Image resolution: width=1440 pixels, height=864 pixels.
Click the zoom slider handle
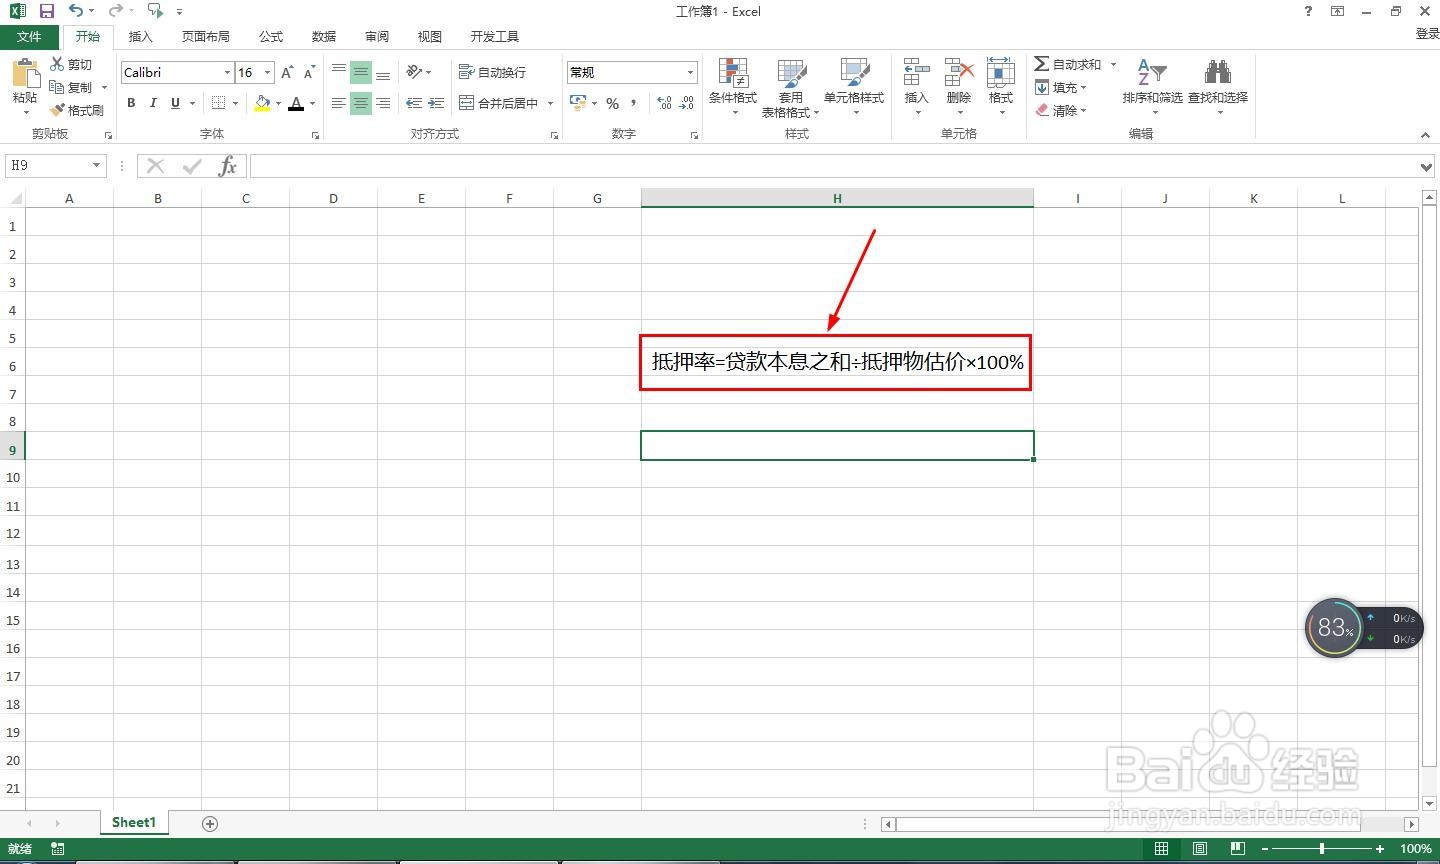point(1322,849)
